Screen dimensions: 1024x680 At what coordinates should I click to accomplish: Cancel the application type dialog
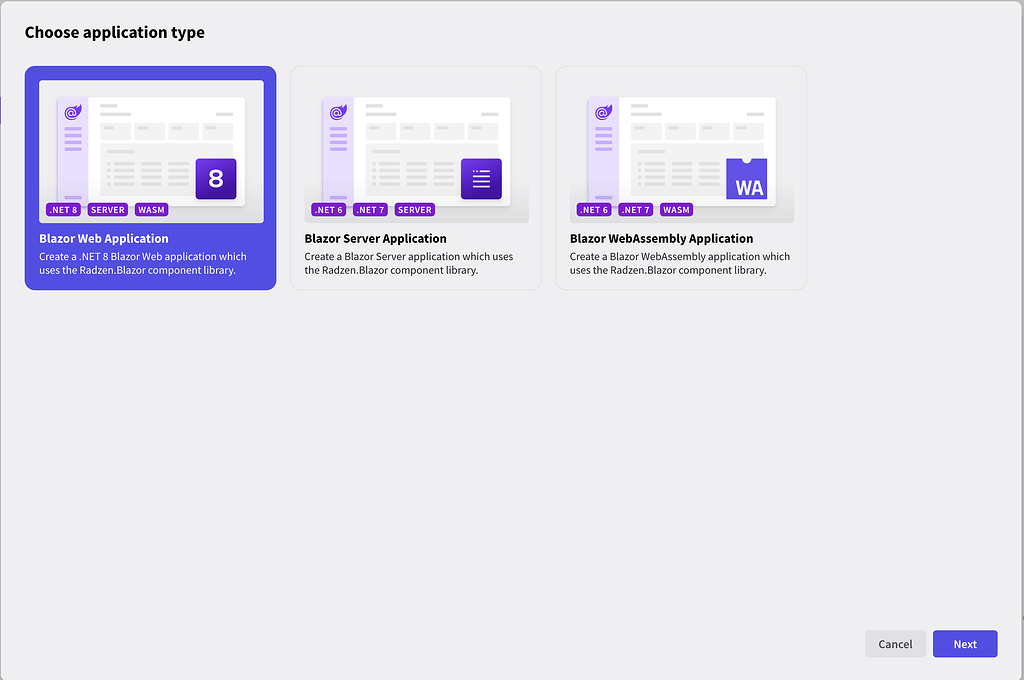click(x=895, y=644)
